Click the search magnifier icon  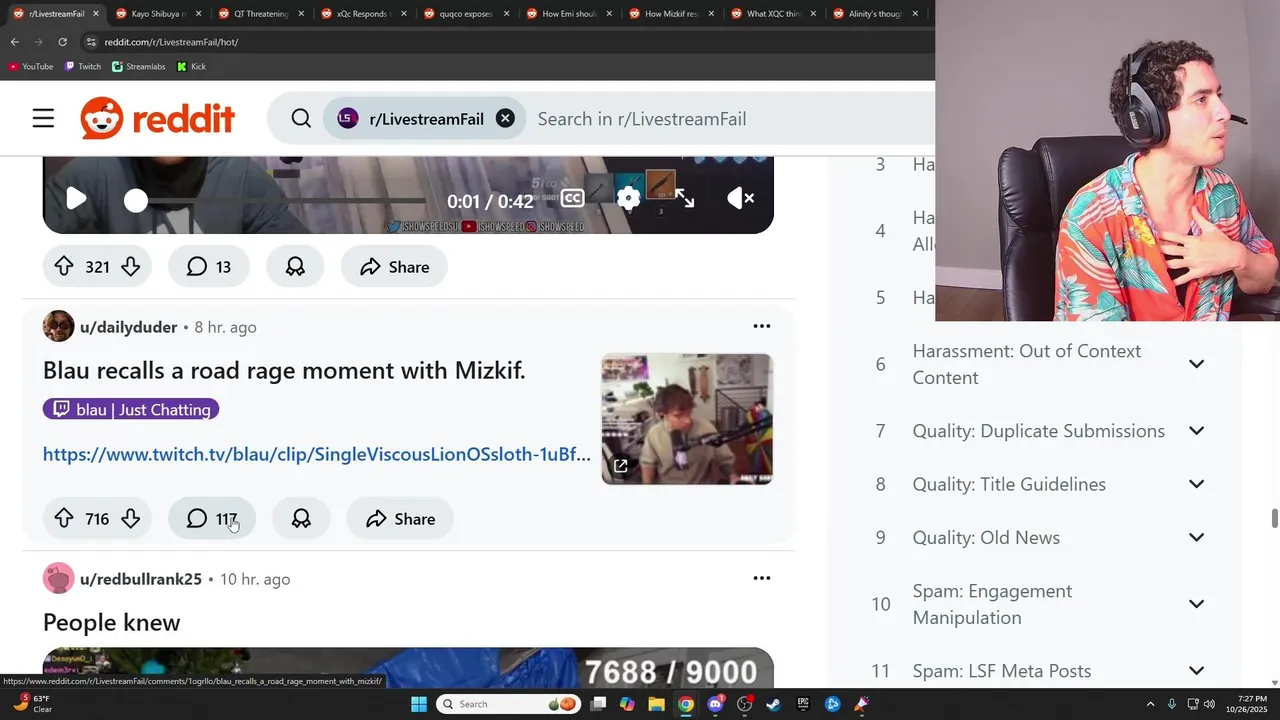pyautogui.click(x=301, y=119)
